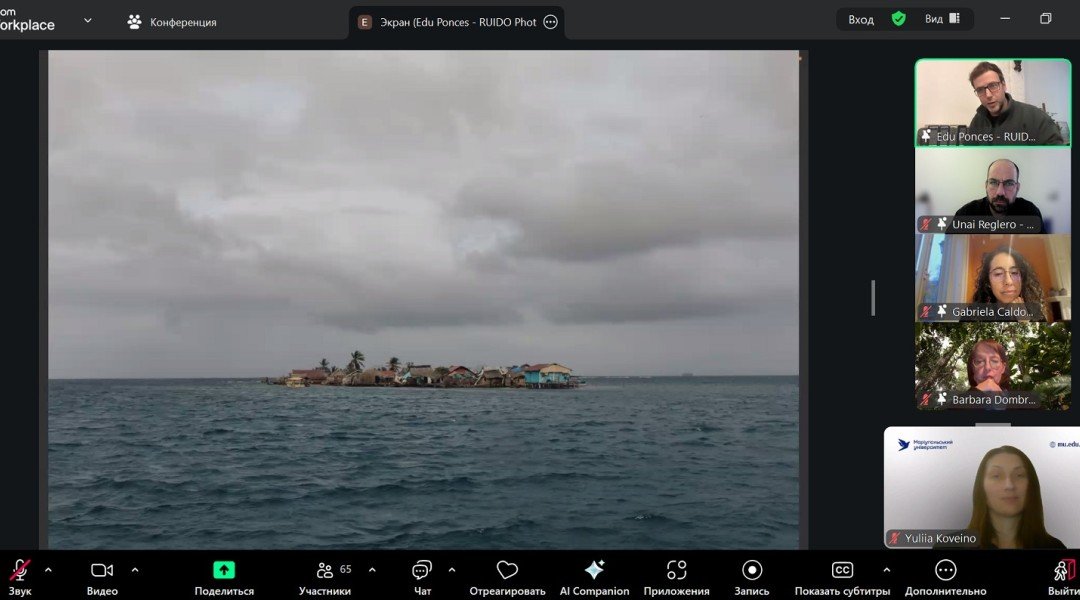
Task: Click the gallery panel resize handle
Action: tap(873, 298)
